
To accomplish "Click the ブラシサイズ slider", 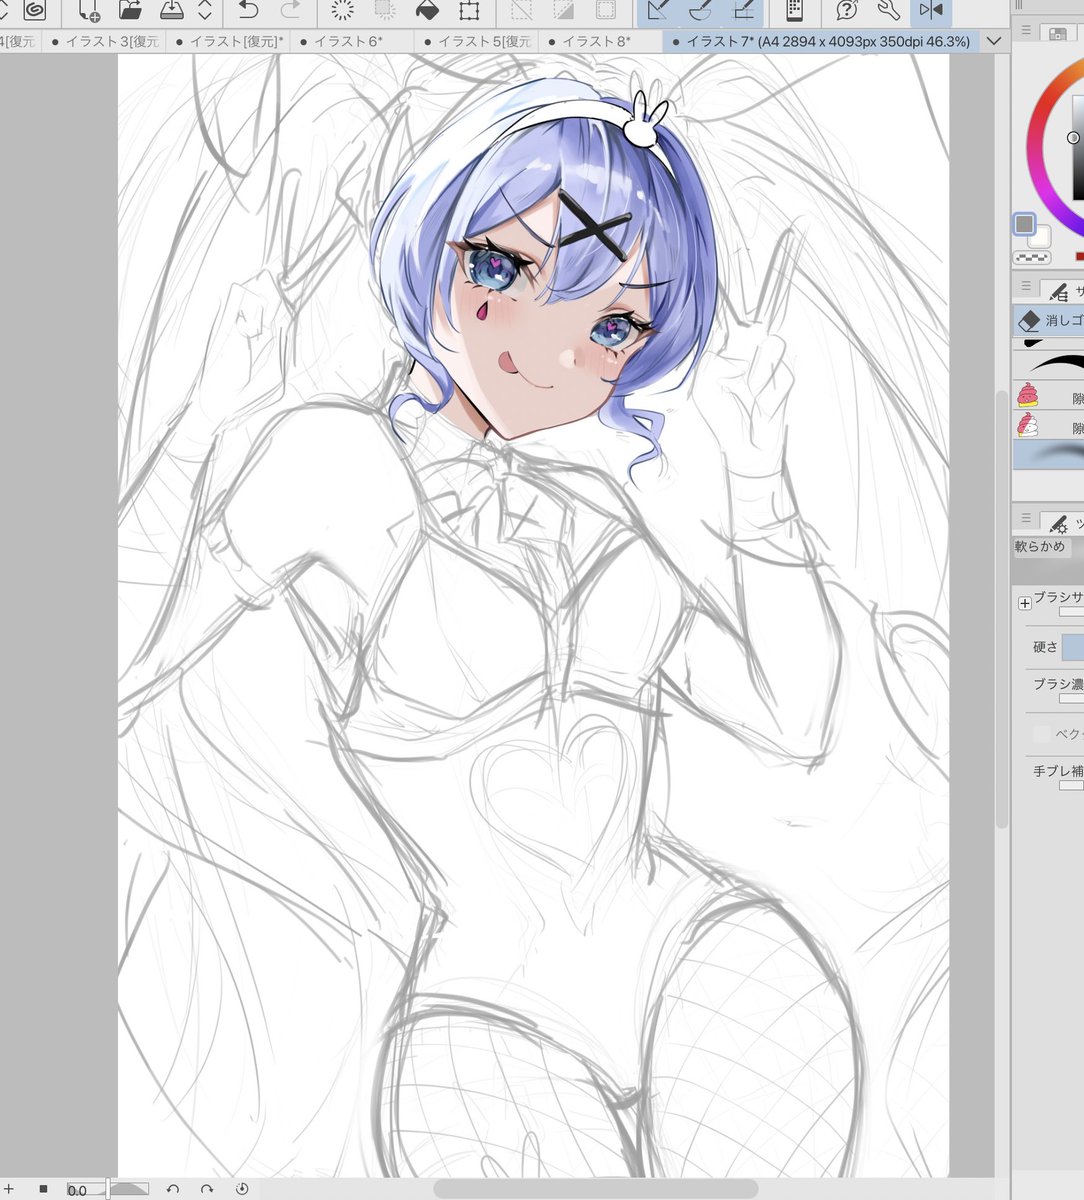I will point(1071,611).
